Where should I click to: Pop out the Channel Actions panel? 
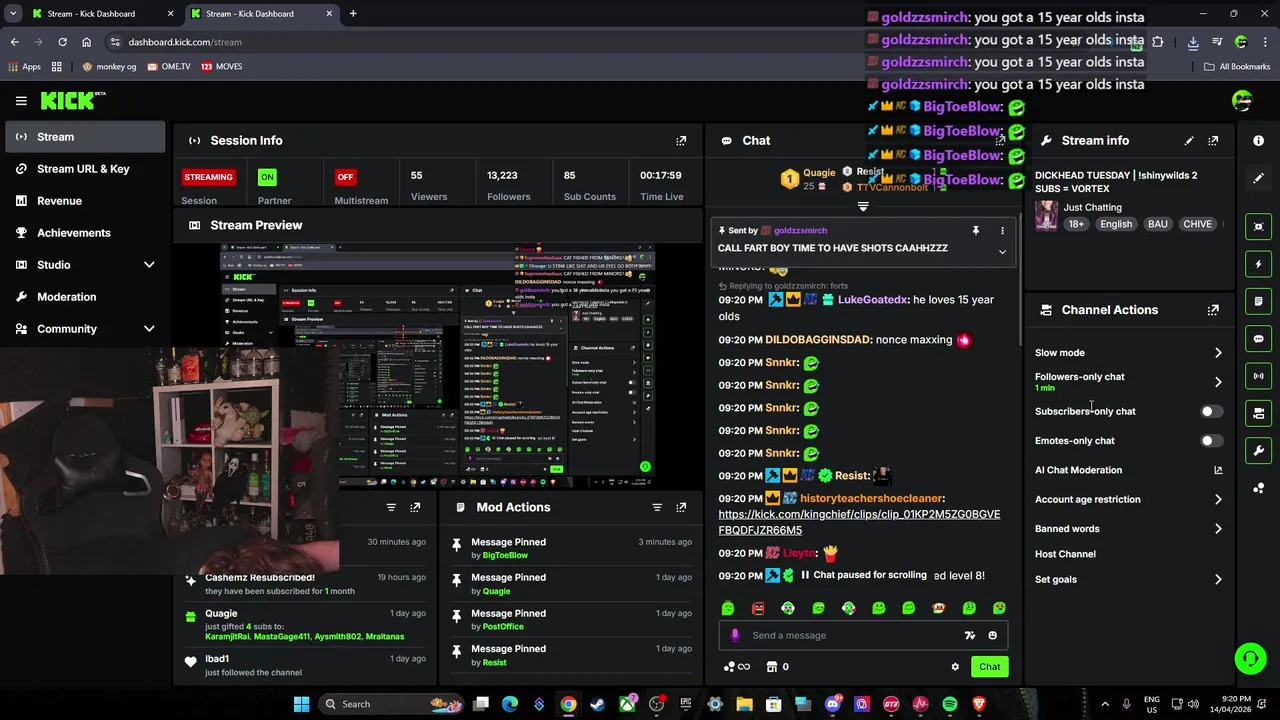1213,310
